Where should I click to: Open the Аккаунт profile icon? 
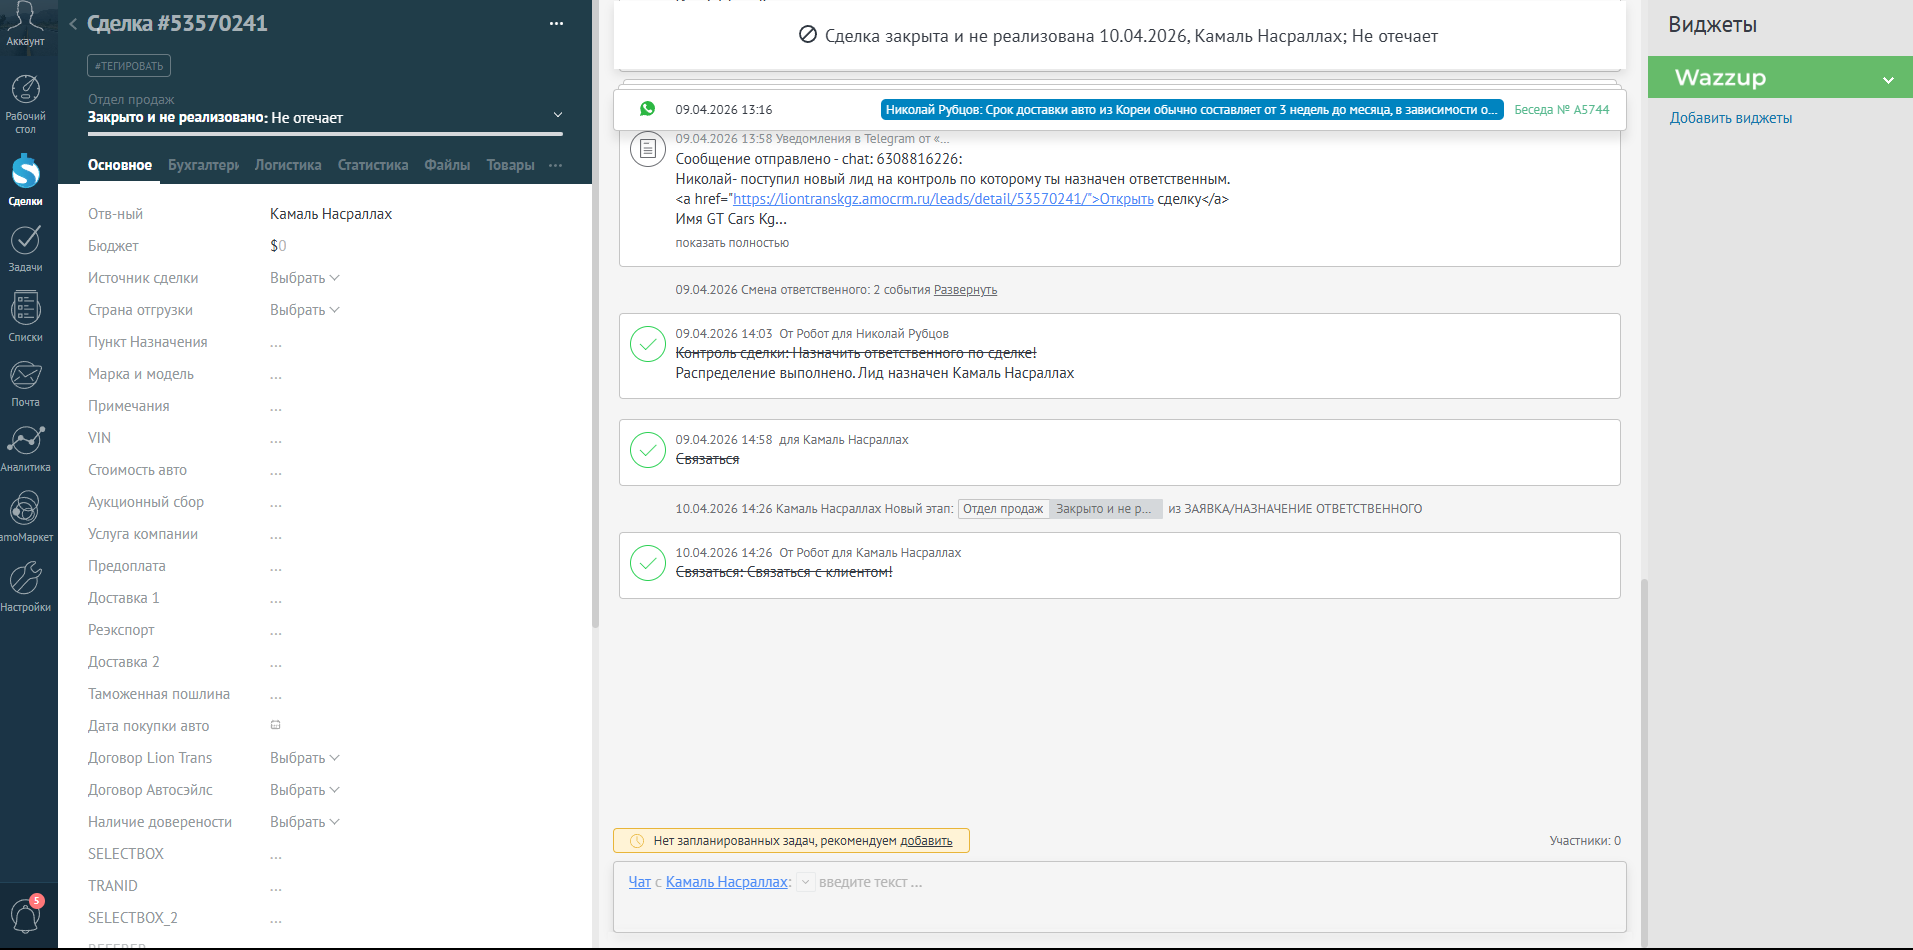click(25, 22)
